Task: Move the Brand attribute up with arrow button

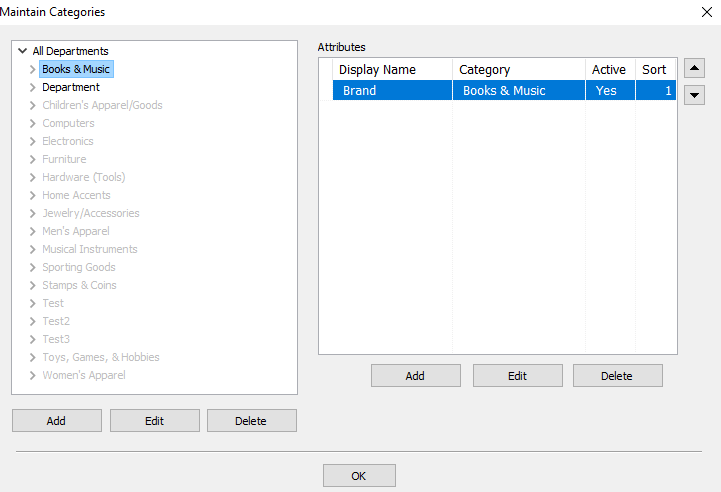Action: [x=694, y=69]
